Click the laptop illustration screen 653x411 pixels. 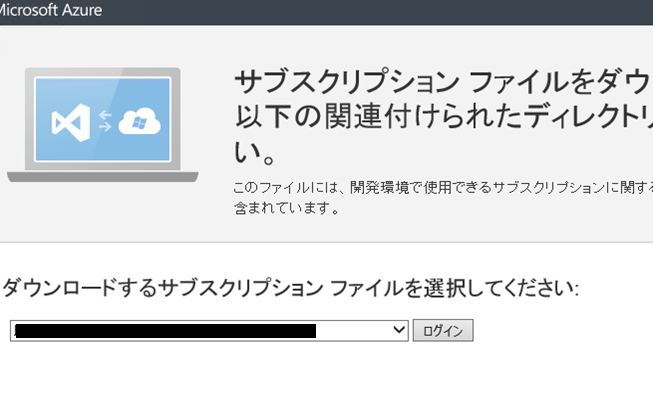point(103,119)
